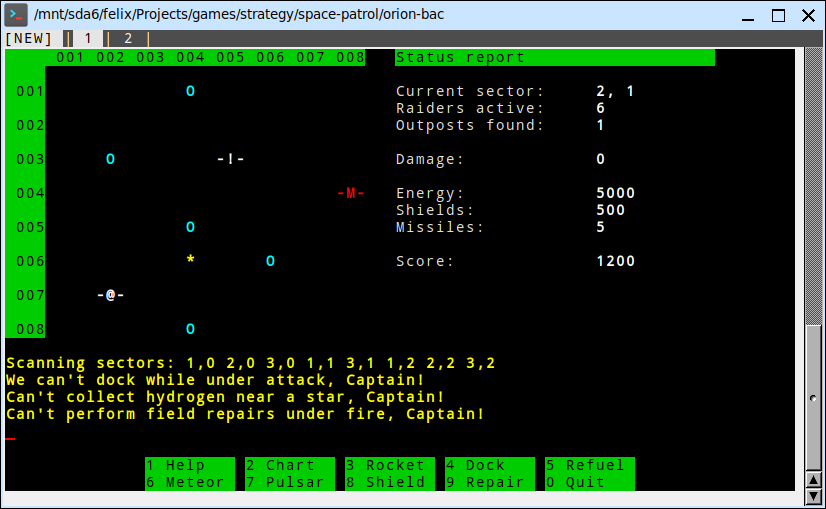
Task: Click the Energy value 5000
Action: click(x=615, y=193)
